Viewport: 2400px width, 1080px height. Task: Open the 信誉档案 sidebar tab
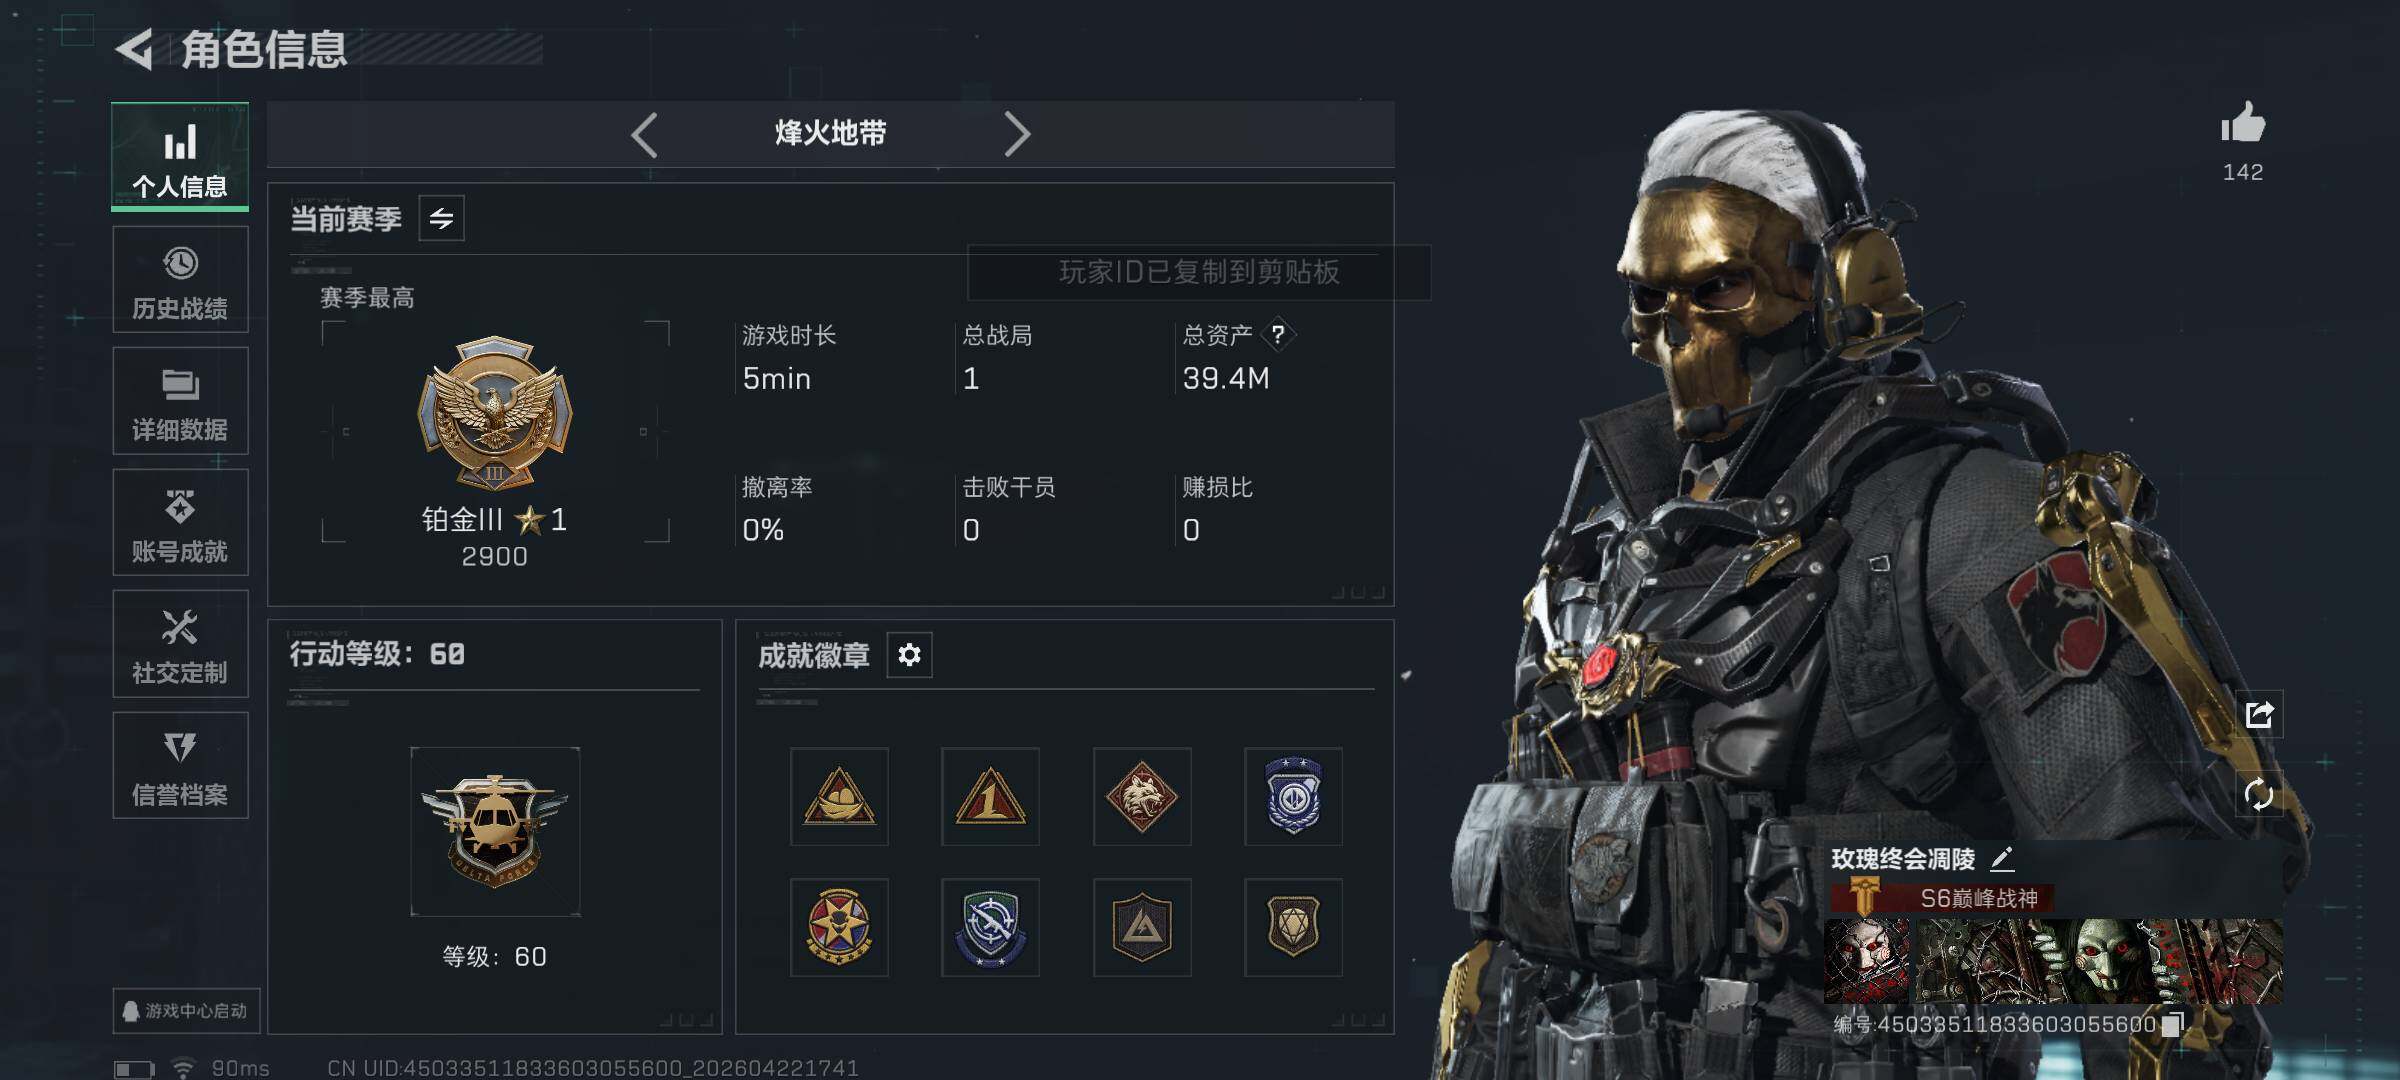(x=180, y=766)
